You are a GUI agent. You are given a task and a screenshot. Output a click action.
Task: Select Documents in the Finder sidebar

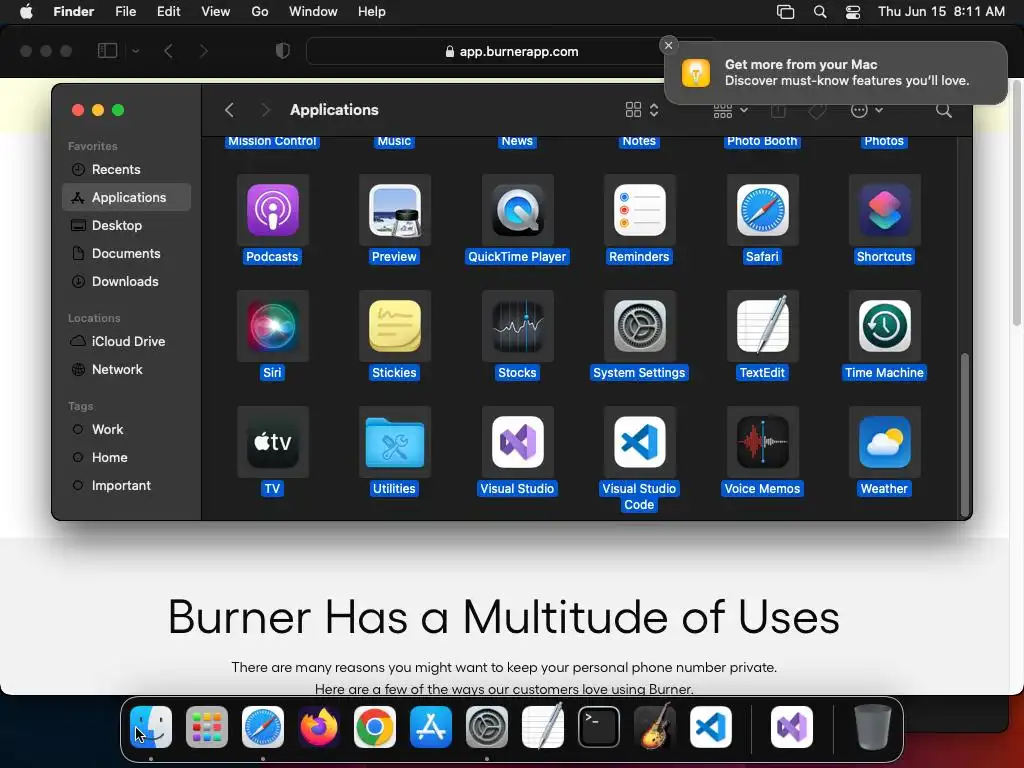[127, 253]
